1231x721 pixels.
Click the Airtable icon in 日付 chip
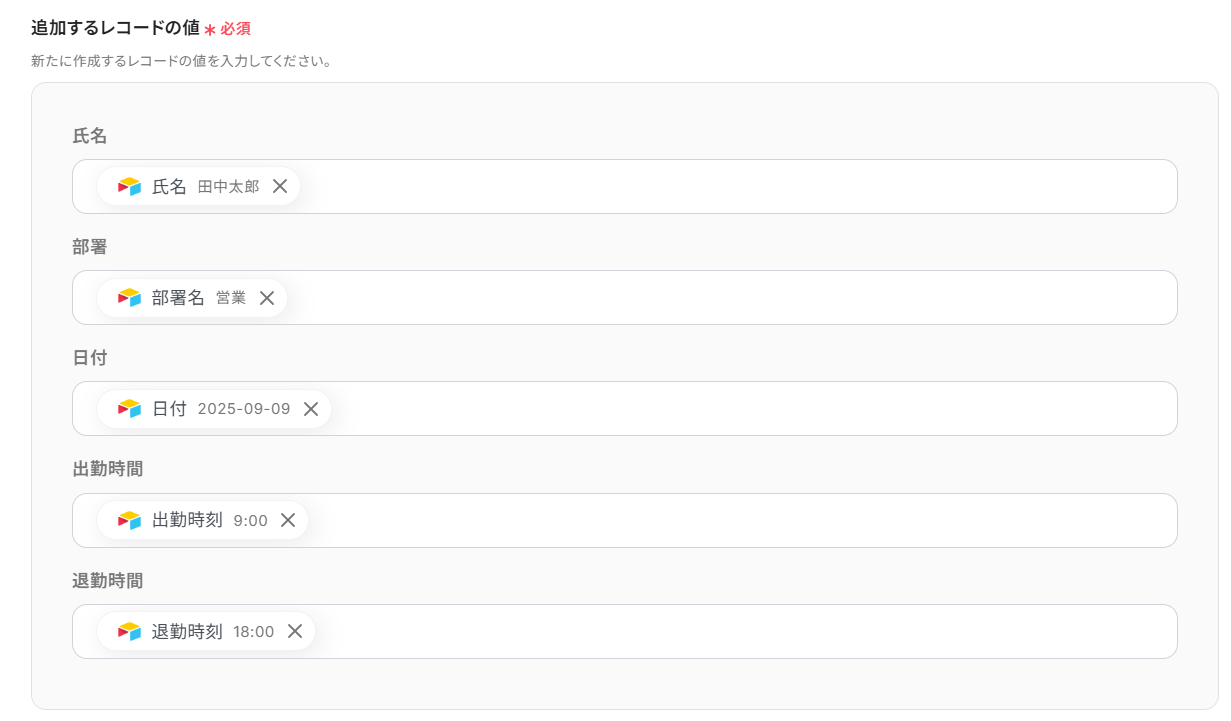[x=129, y=409]
